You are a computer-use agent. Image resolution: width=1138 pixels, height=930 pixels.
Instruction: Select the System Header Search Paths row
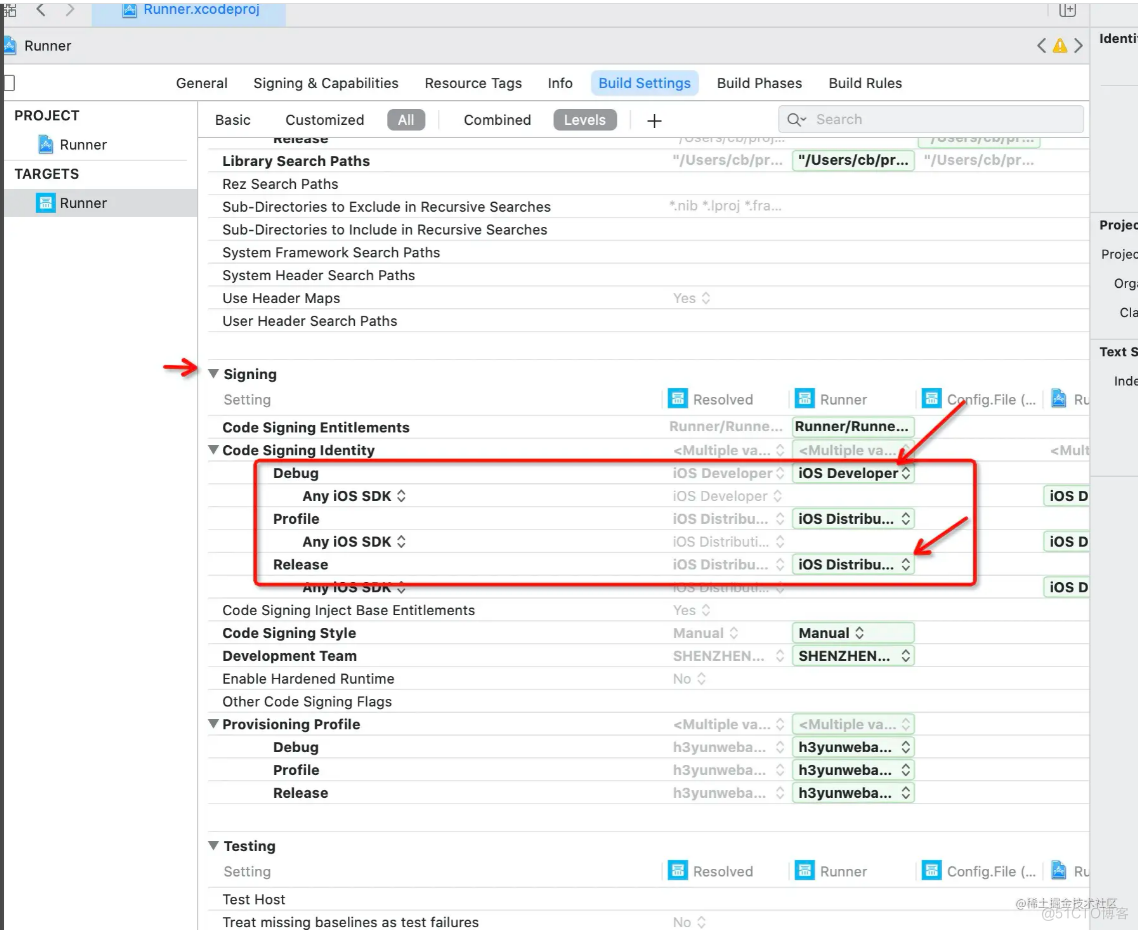(x=648, y=276)
